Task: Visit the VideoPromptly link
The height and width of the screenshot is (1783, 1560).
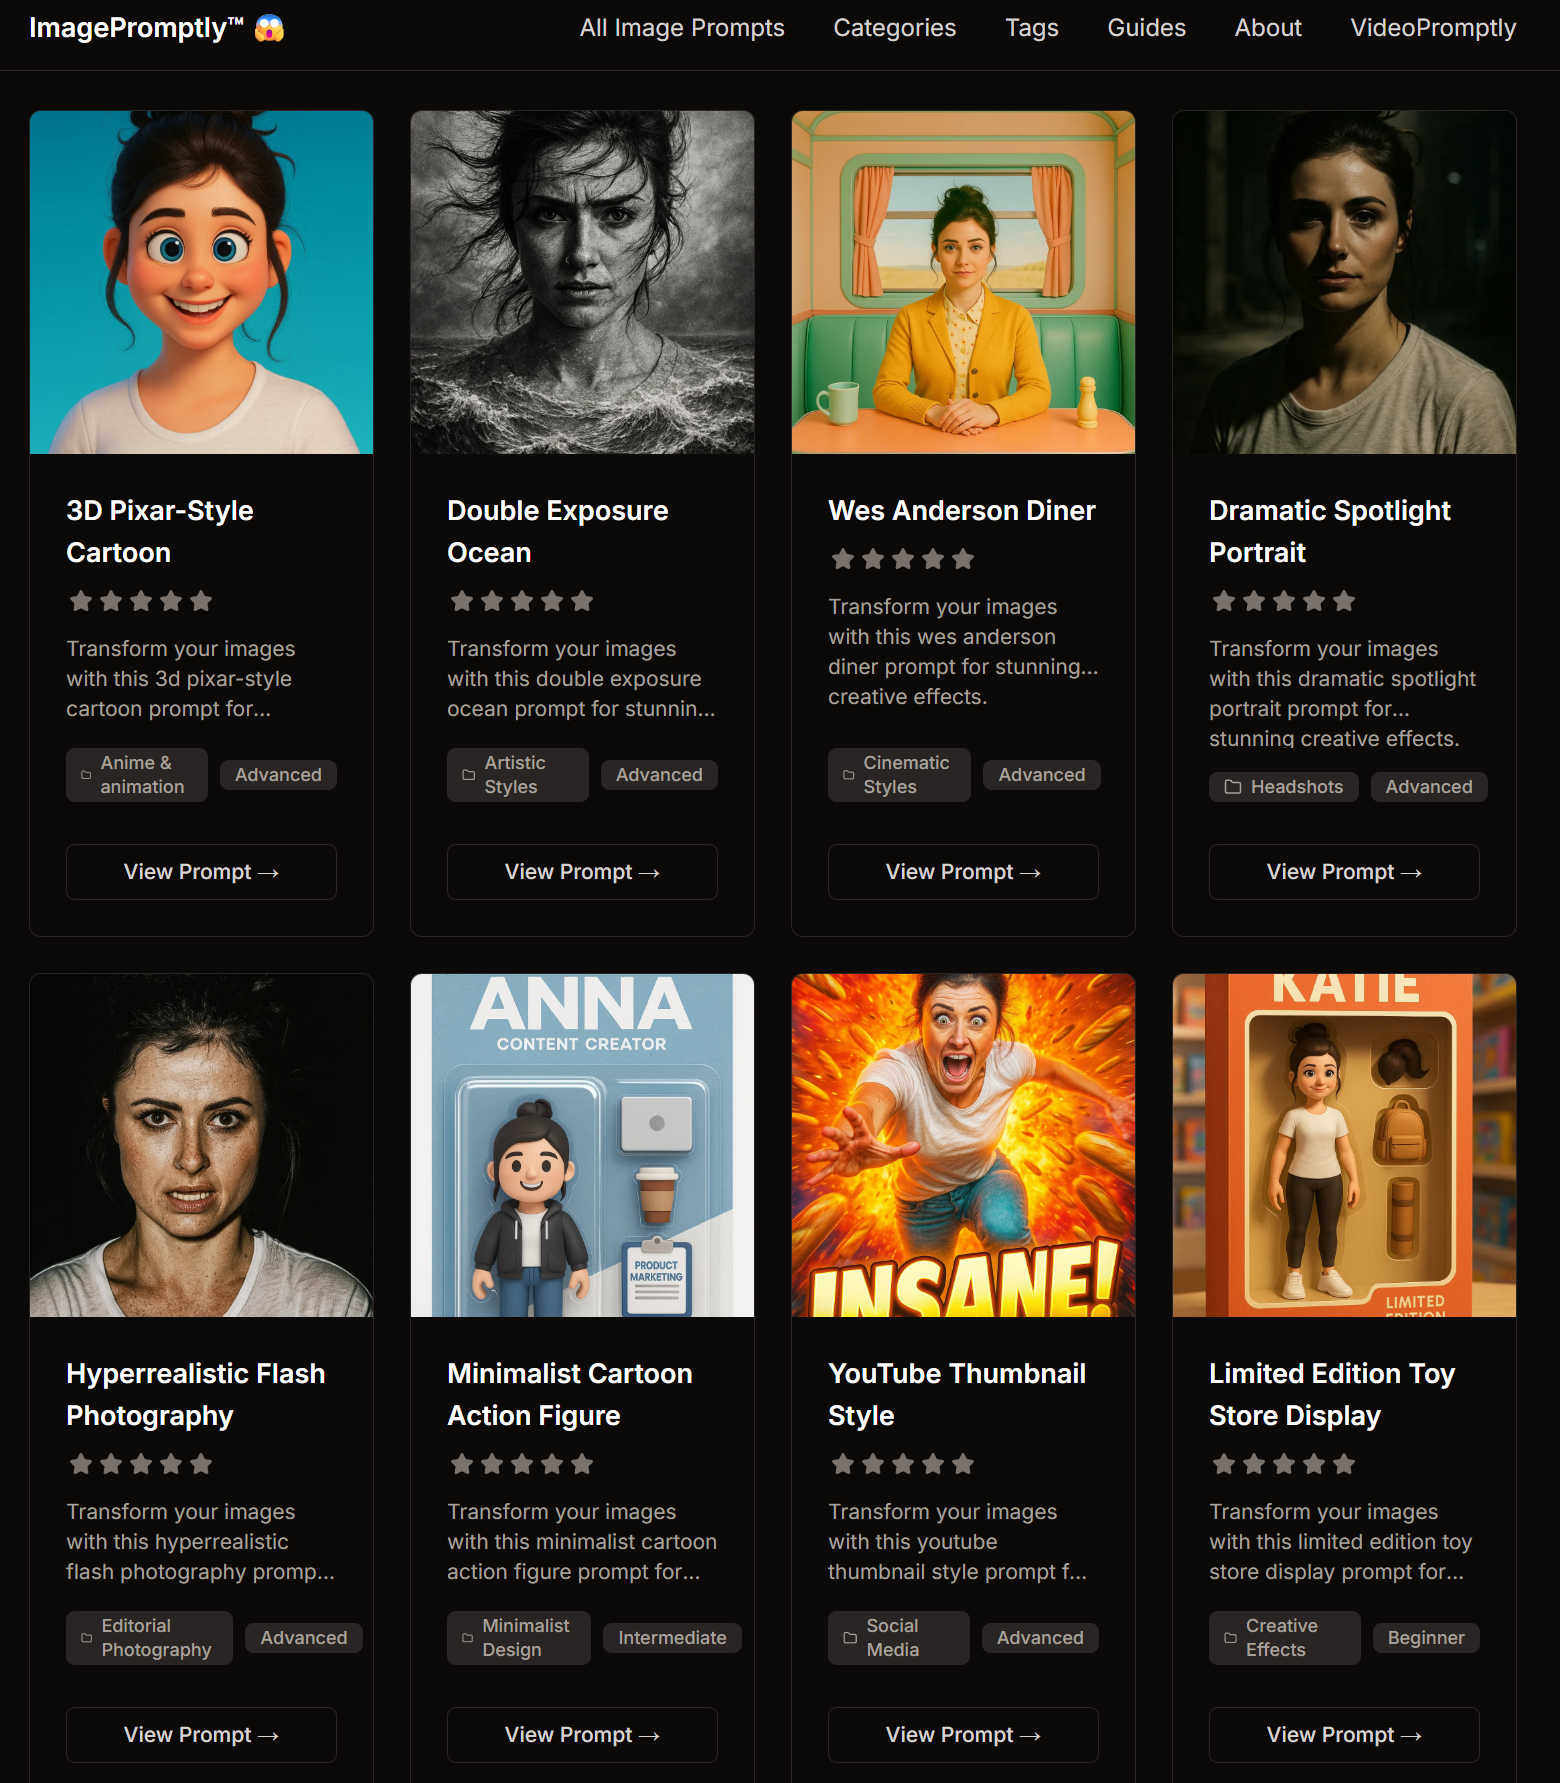Action: [x=1433, y=28]
